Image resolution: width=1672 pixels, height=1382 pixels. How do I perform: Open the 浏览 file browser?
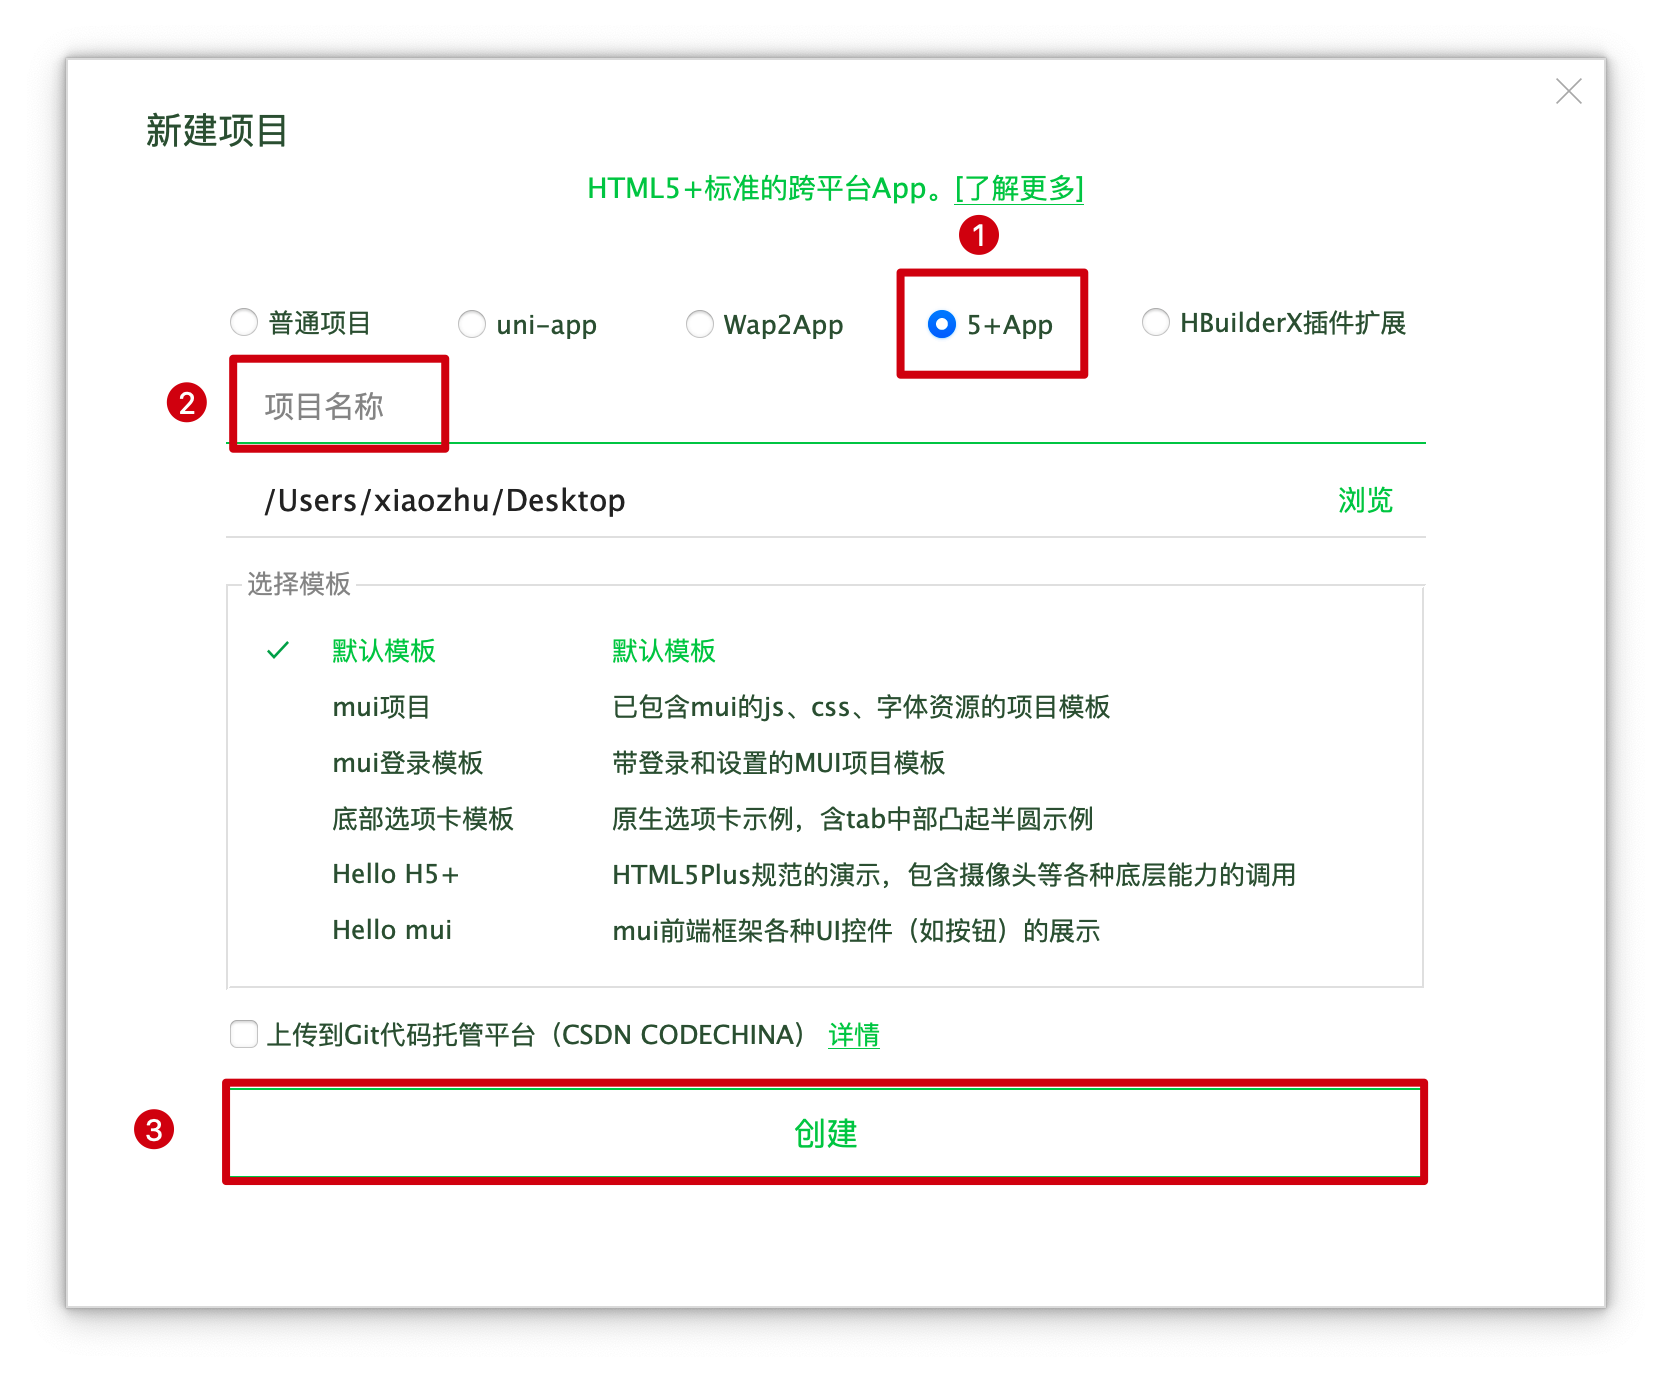coord(1364,500)
